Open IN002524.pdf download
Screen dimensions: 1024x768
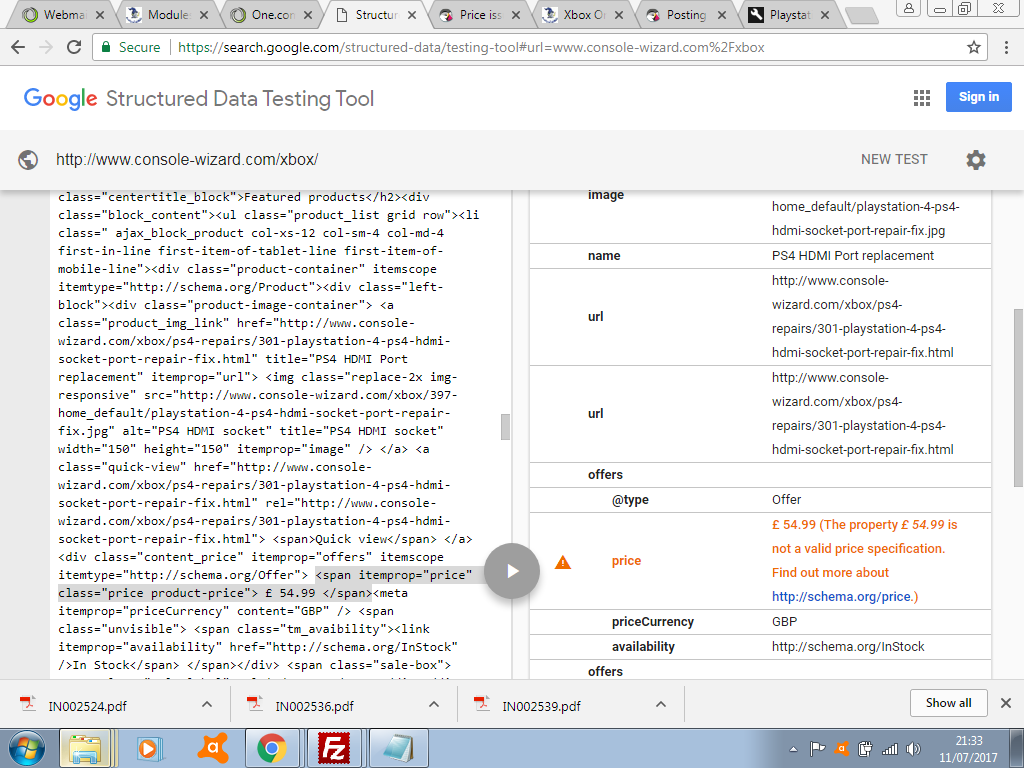click(87, 706)
